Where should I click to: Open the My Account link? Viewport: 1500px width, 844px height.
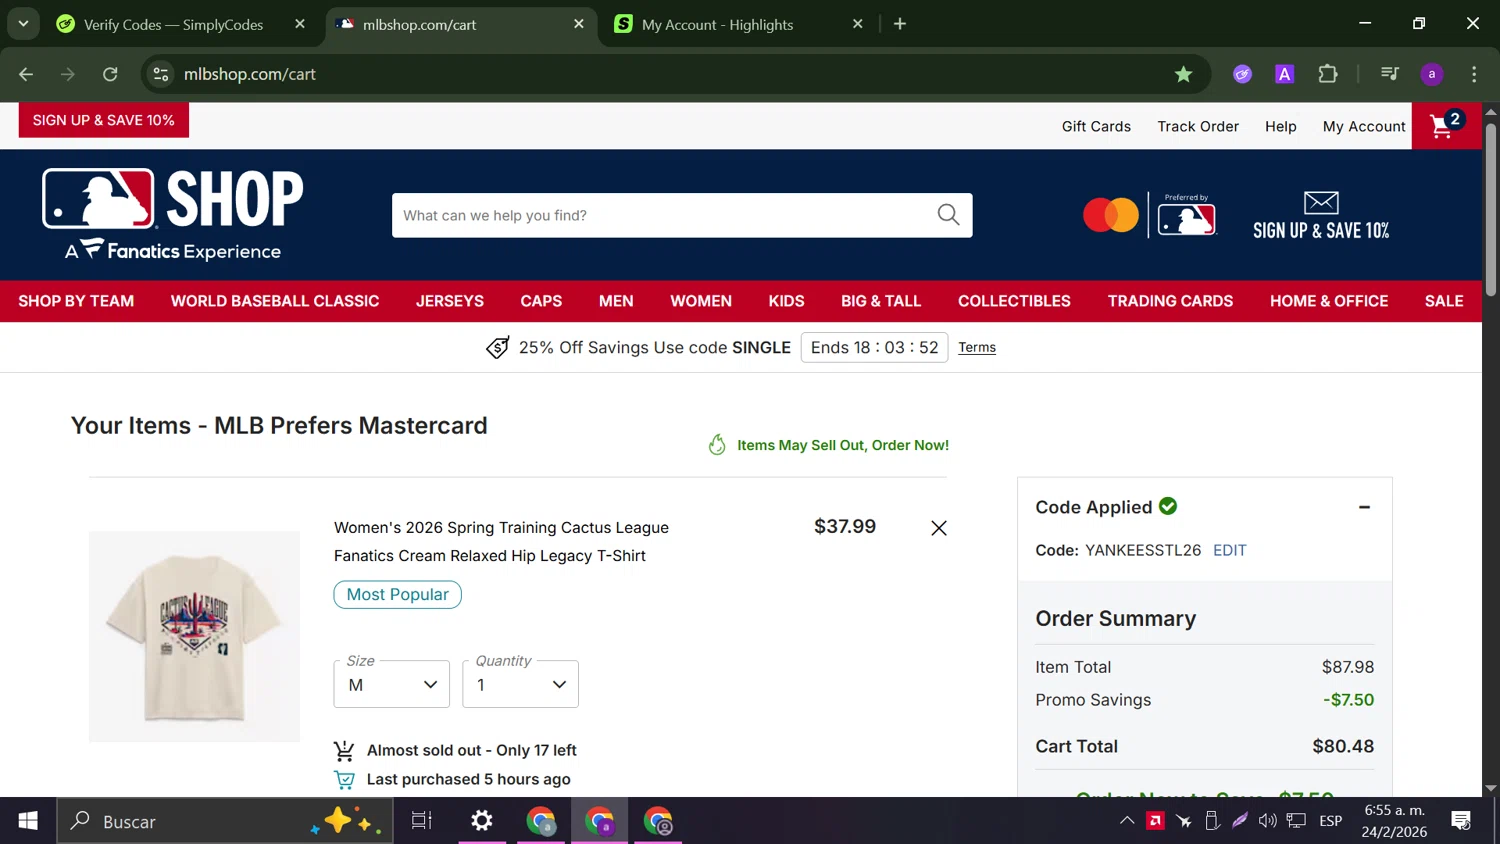tap(1364, 126)
